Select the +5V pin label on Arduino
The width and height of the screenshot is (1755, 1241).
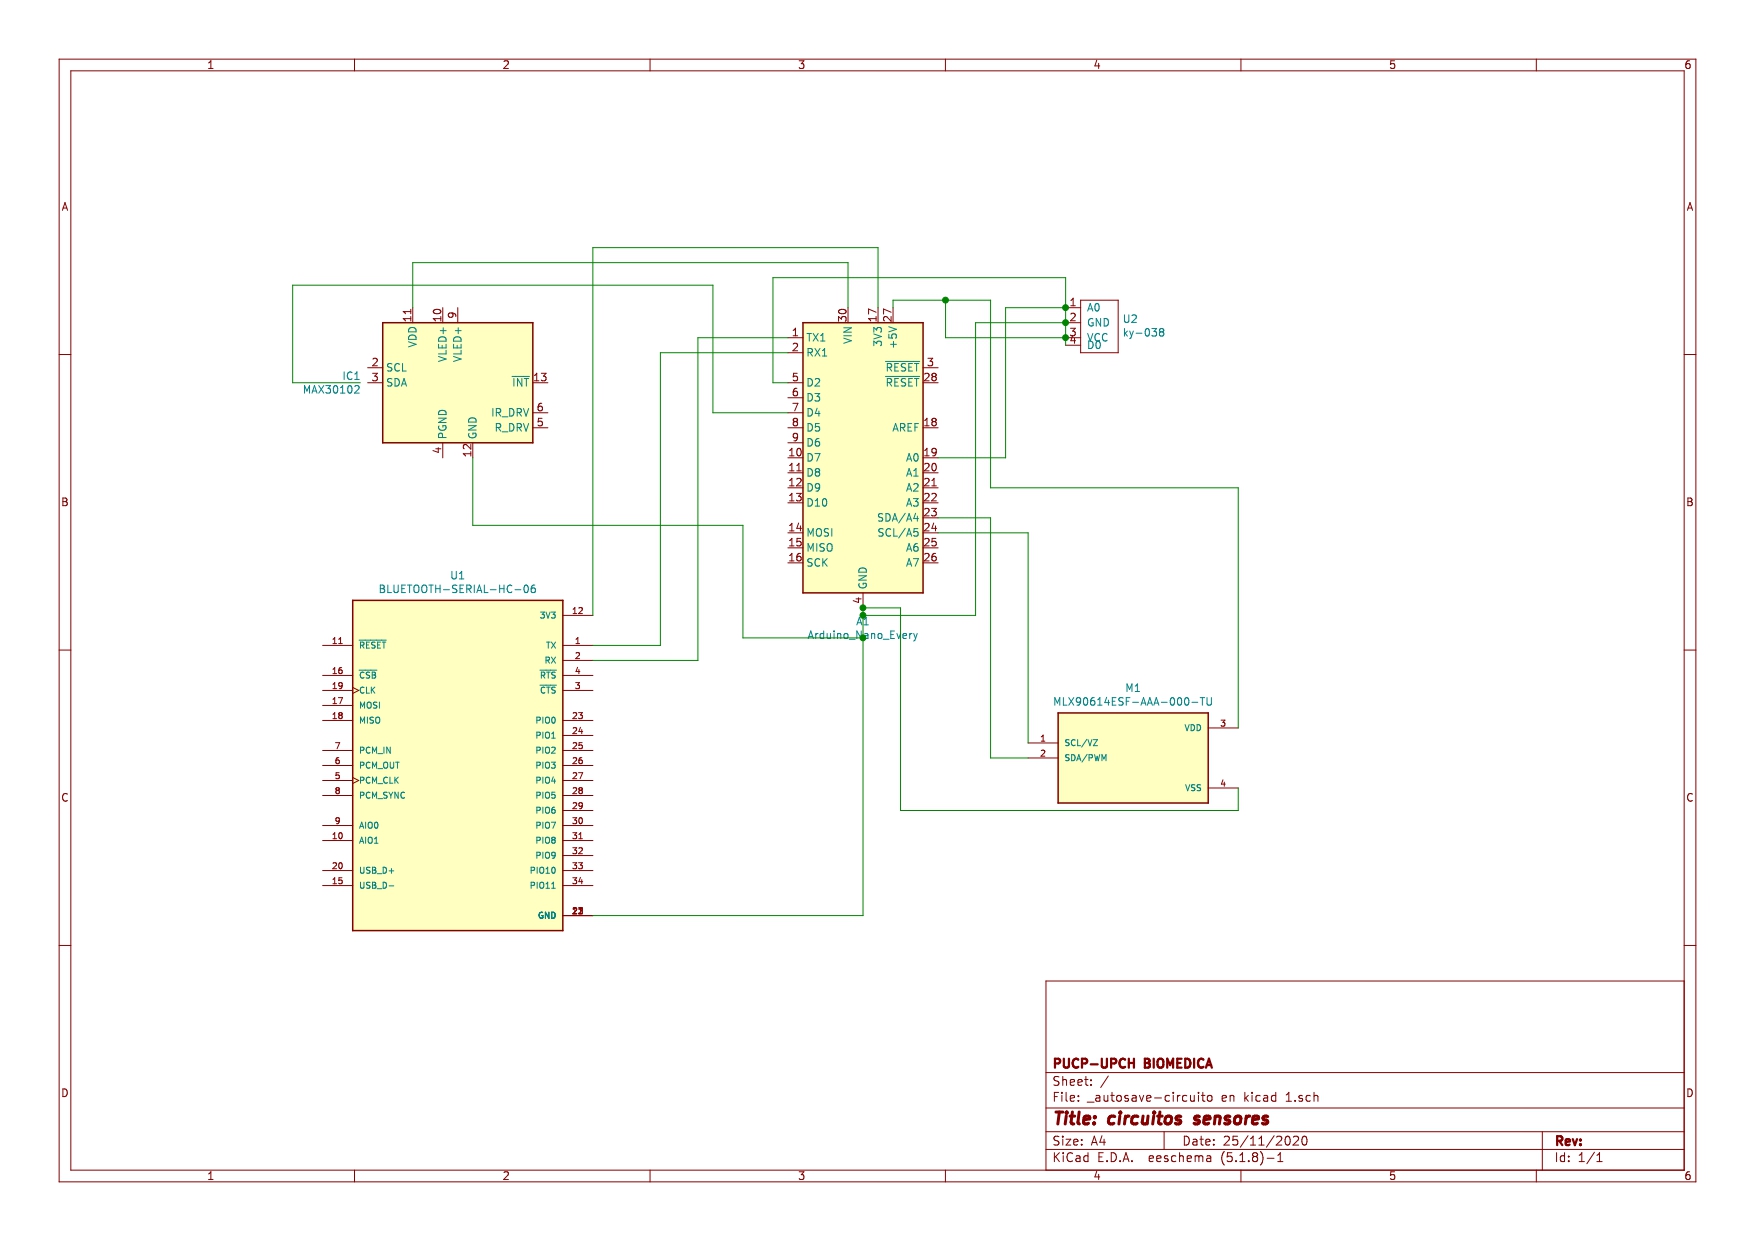click(893, 337)
